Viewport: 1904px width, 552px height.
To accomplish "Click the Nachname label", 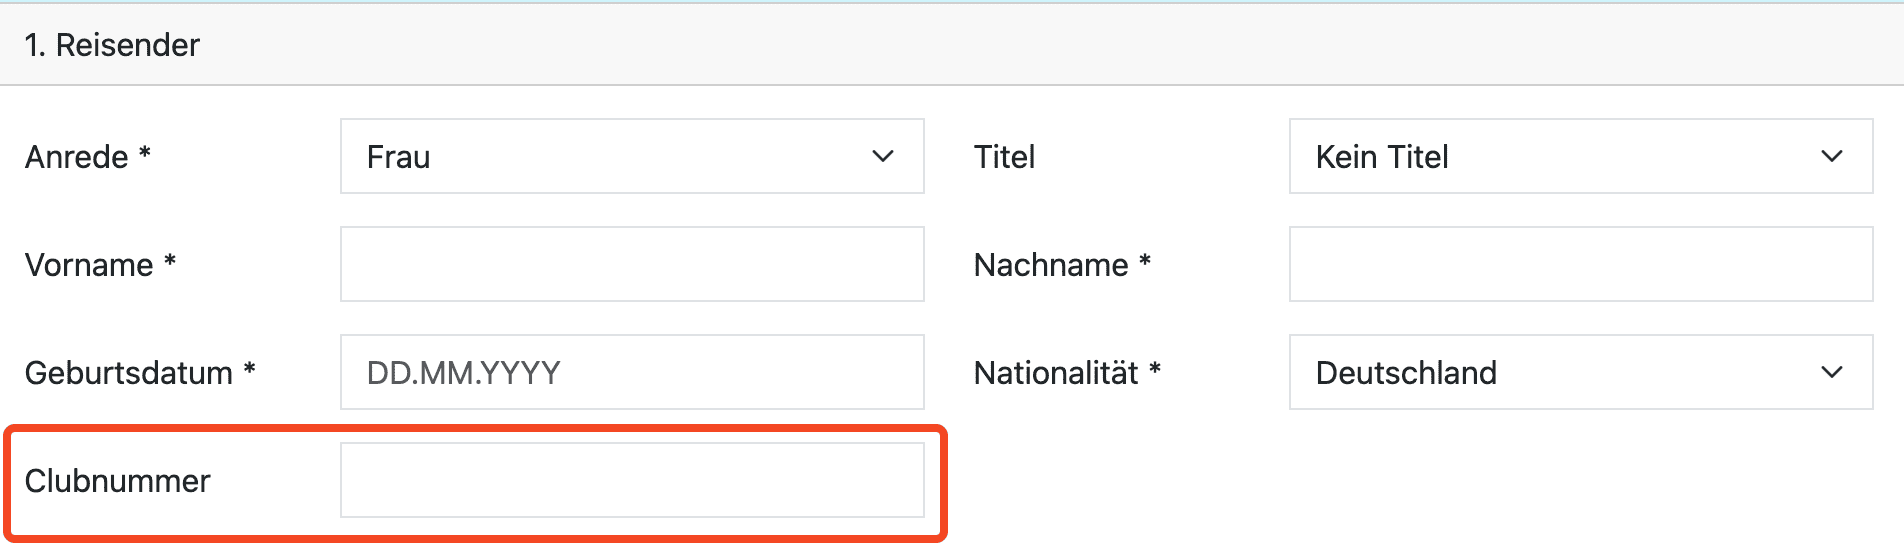I will (1051, 265).
